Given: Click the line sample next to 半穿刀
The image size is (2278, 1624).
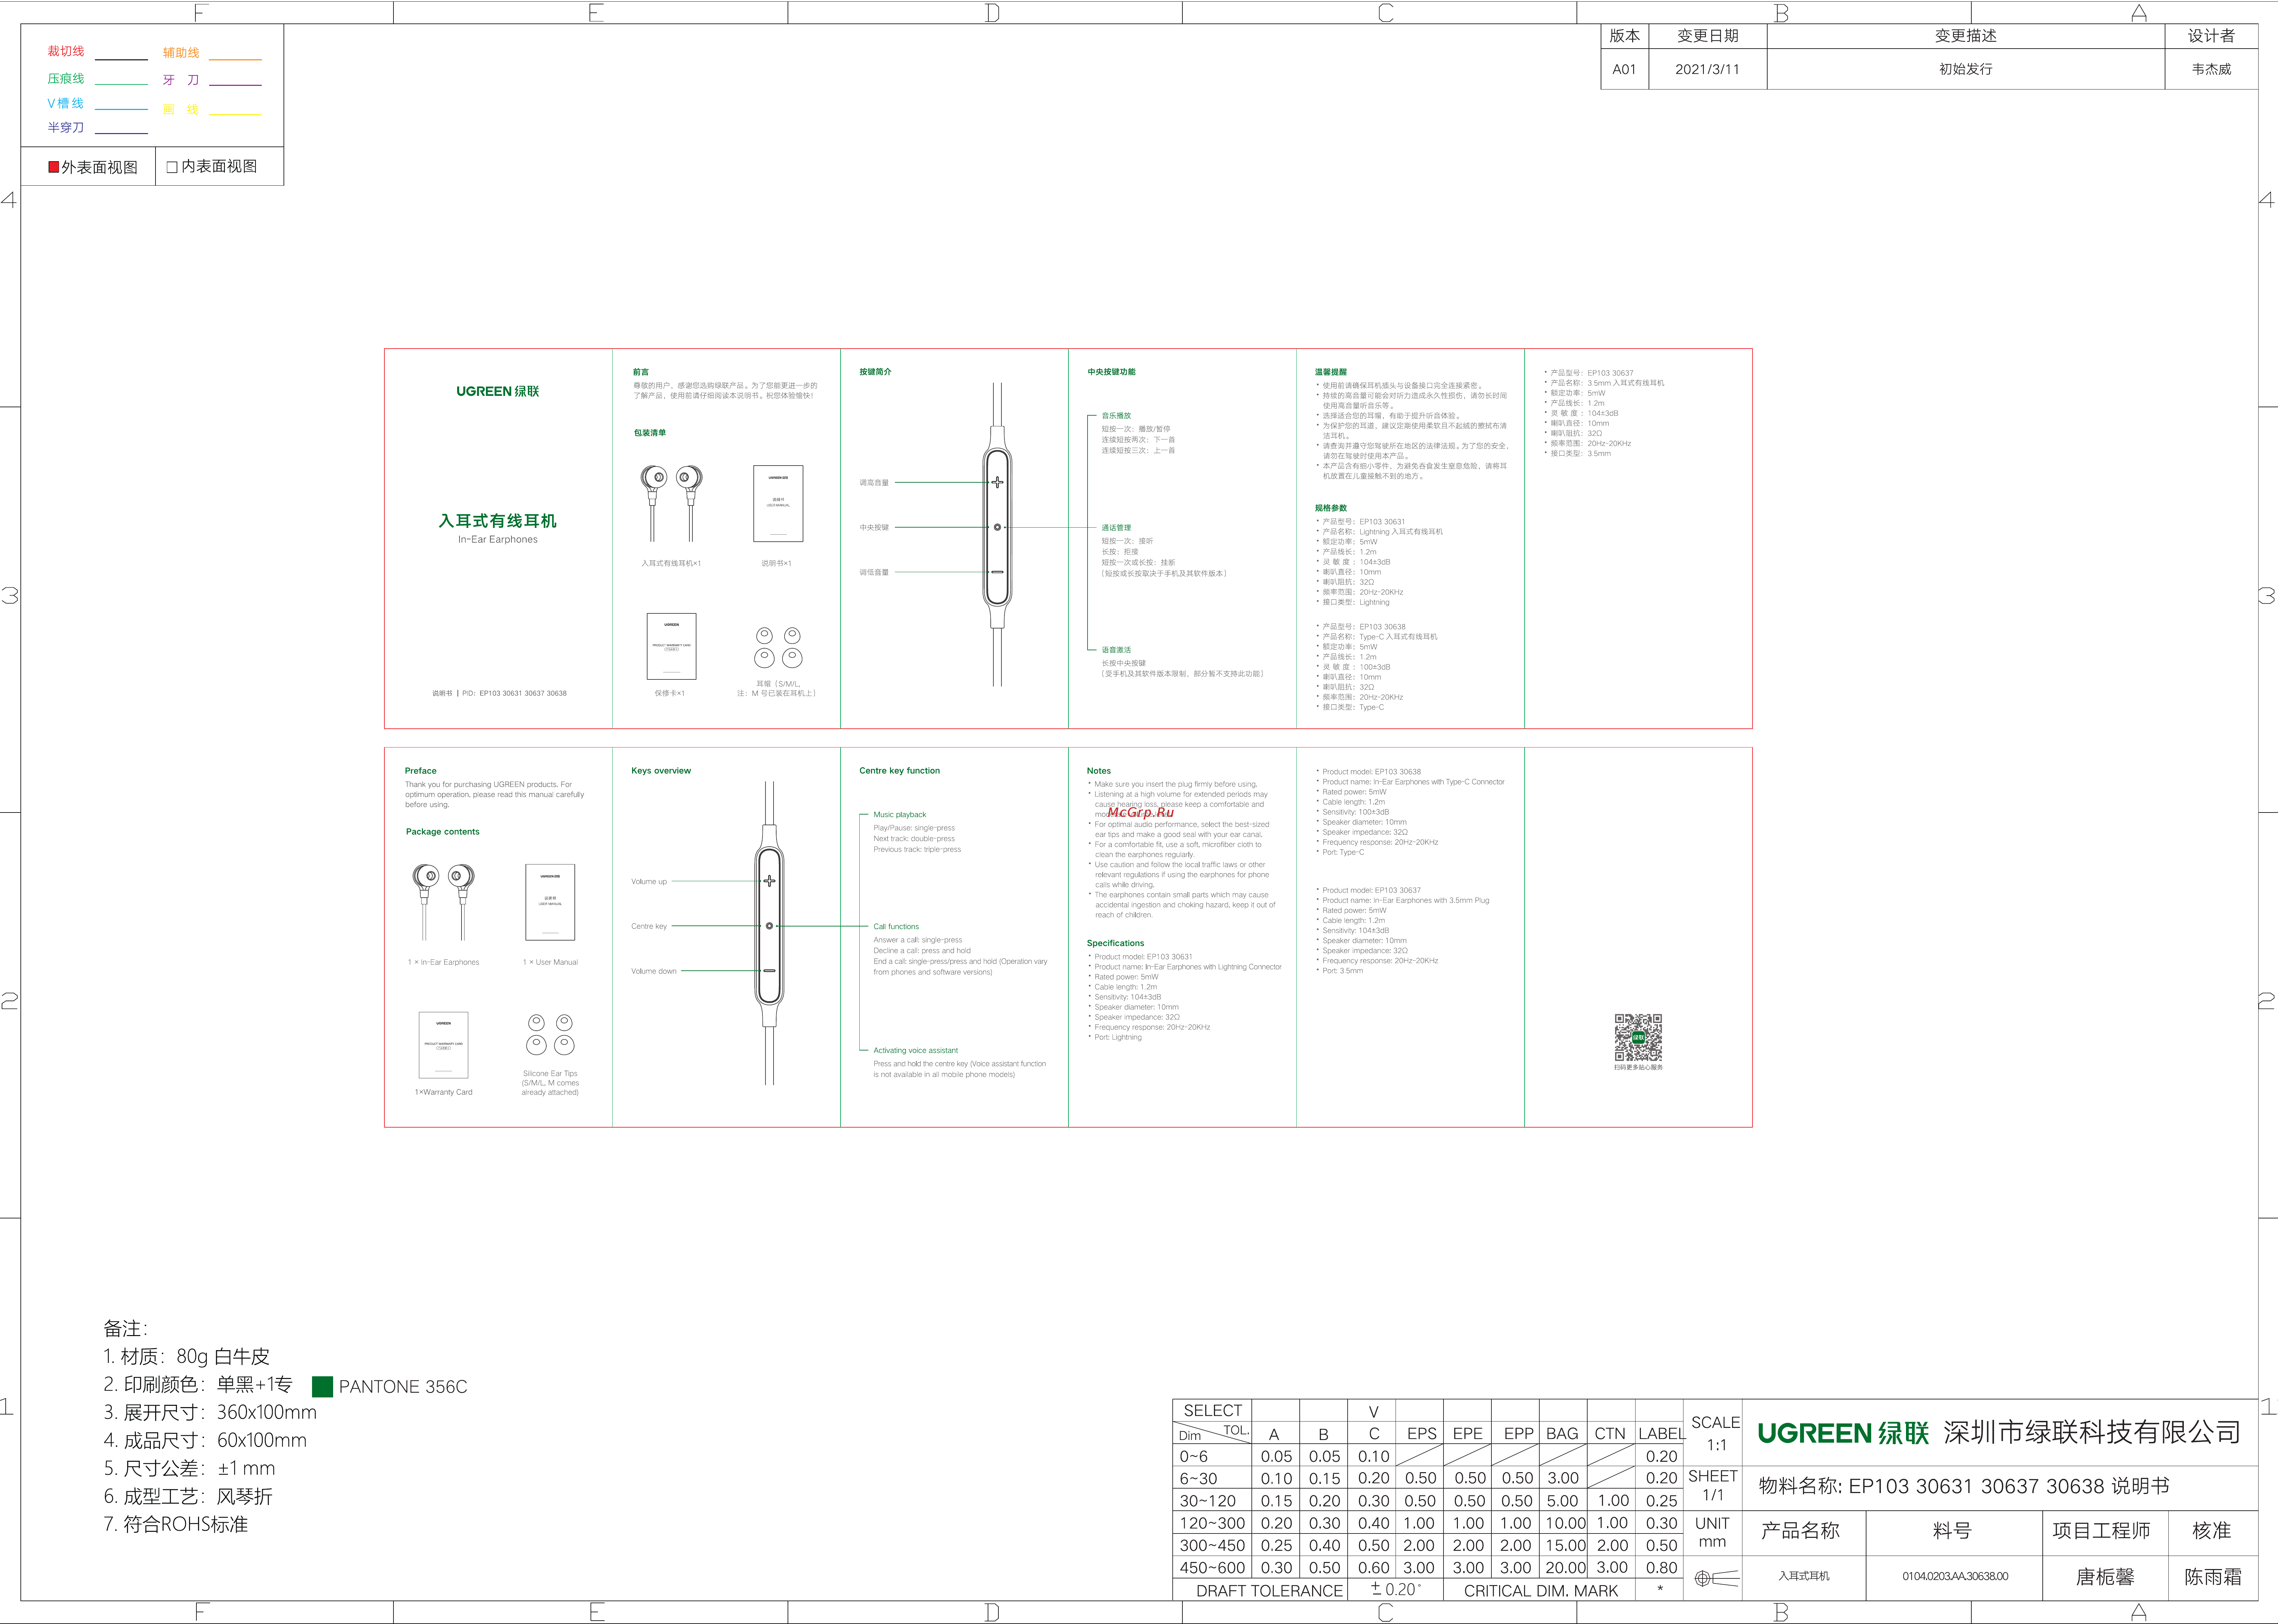Looking at the screenshot, I should coord(121,133).
